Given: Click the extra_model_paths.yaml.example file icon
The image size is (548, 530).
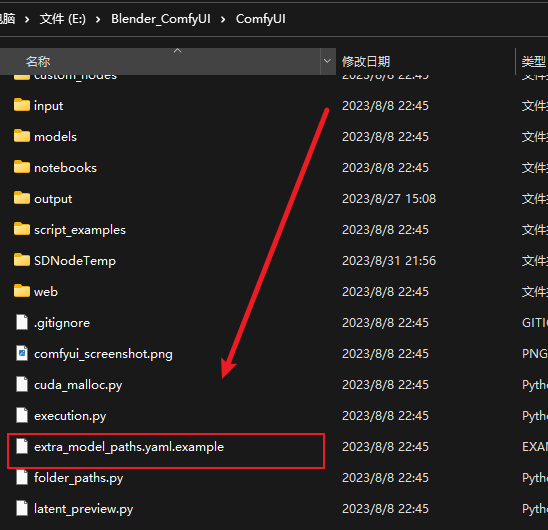Looking at the screenshot, I should [22, 446].
